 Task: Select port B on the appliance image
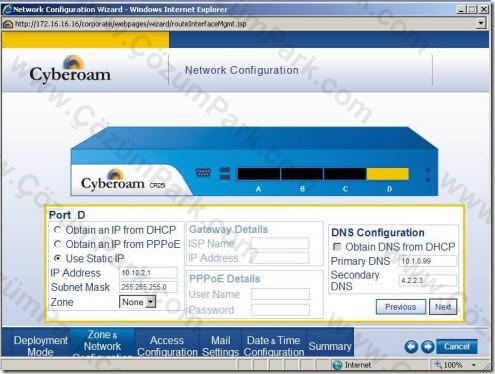coord(302,174)
